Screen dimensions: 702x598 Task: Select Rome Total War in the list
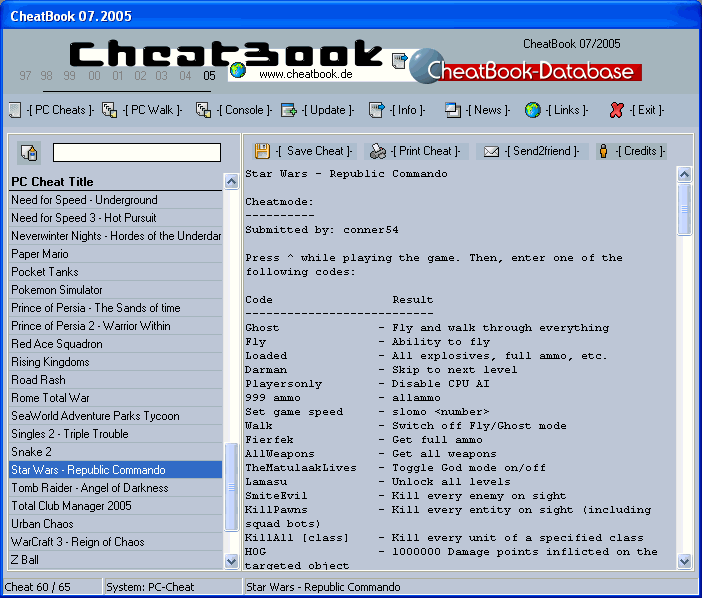pos(116,397)
